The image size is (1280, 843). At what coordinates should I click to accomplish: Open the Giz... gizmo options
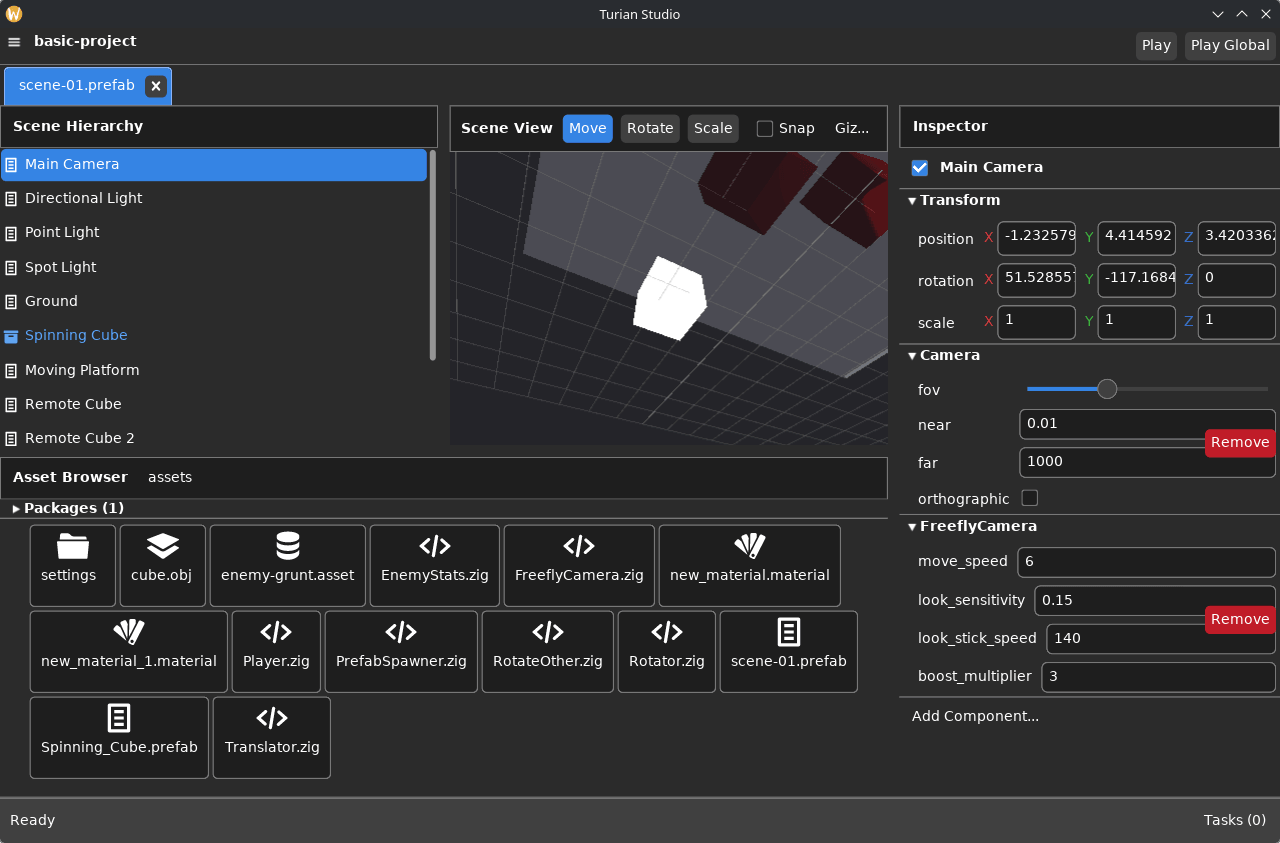click(852, 128)
